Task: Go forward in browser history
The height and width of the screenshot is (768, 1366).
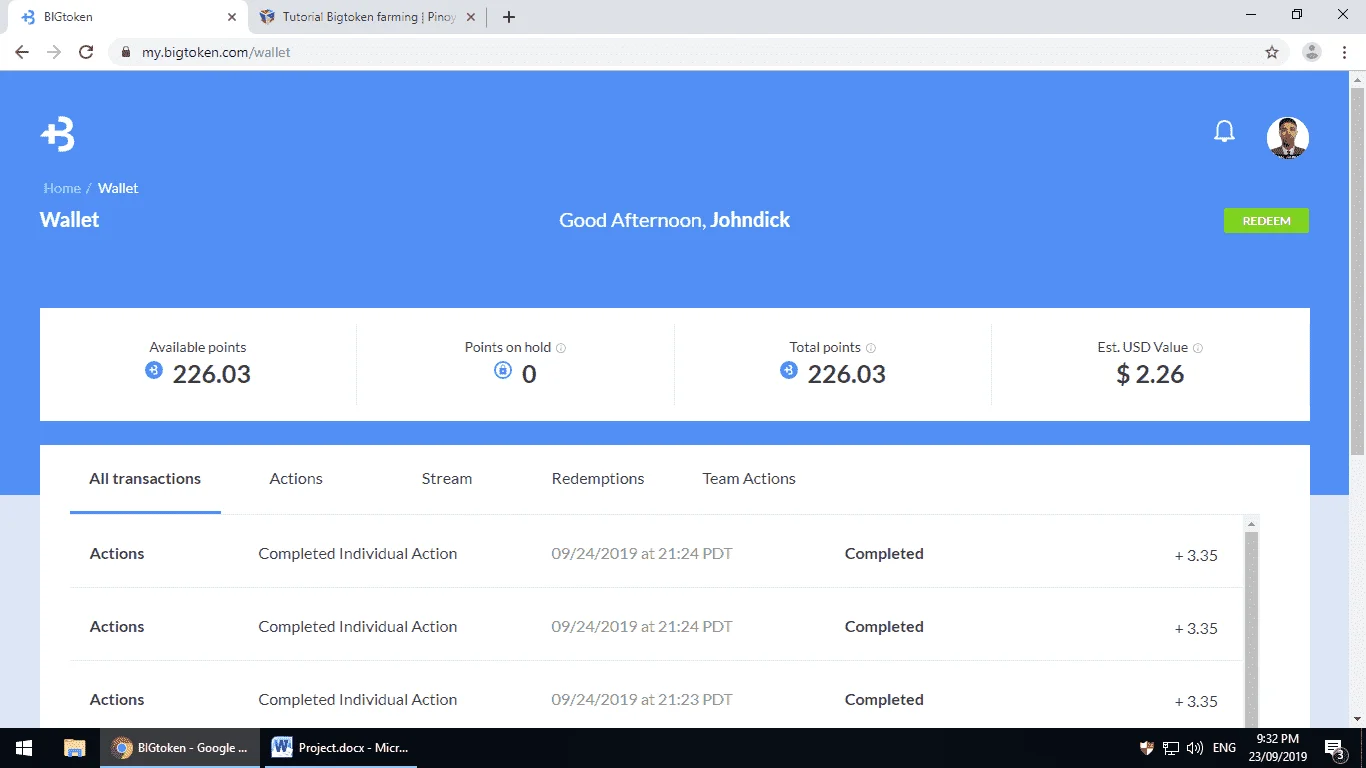Action: point(54,52)
